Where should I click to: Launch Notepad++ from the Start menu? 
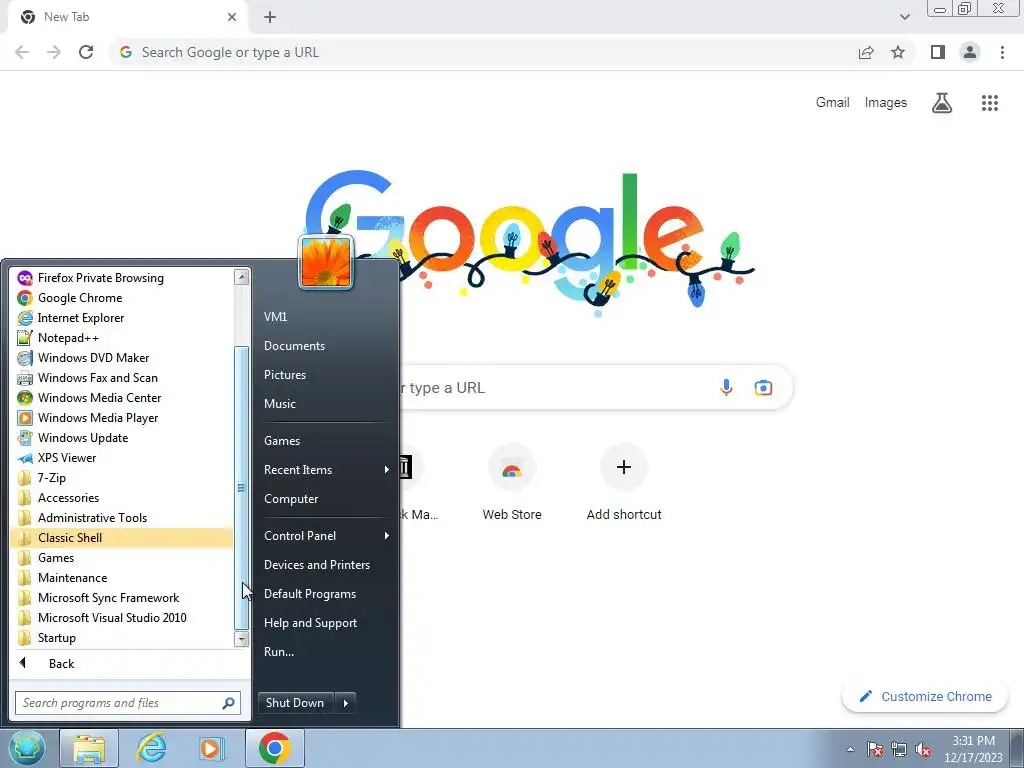[121, 338]
